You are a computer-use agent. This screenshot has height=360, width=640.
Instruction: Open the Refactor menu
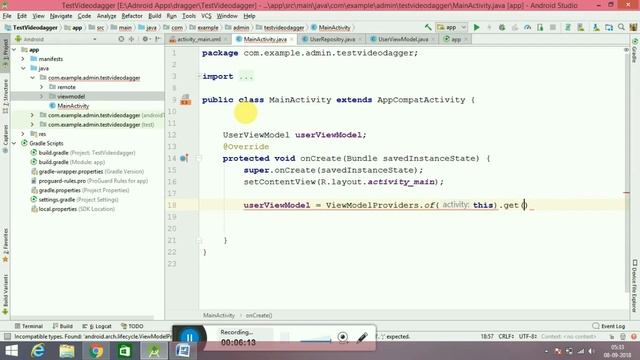tap(132, 16)
